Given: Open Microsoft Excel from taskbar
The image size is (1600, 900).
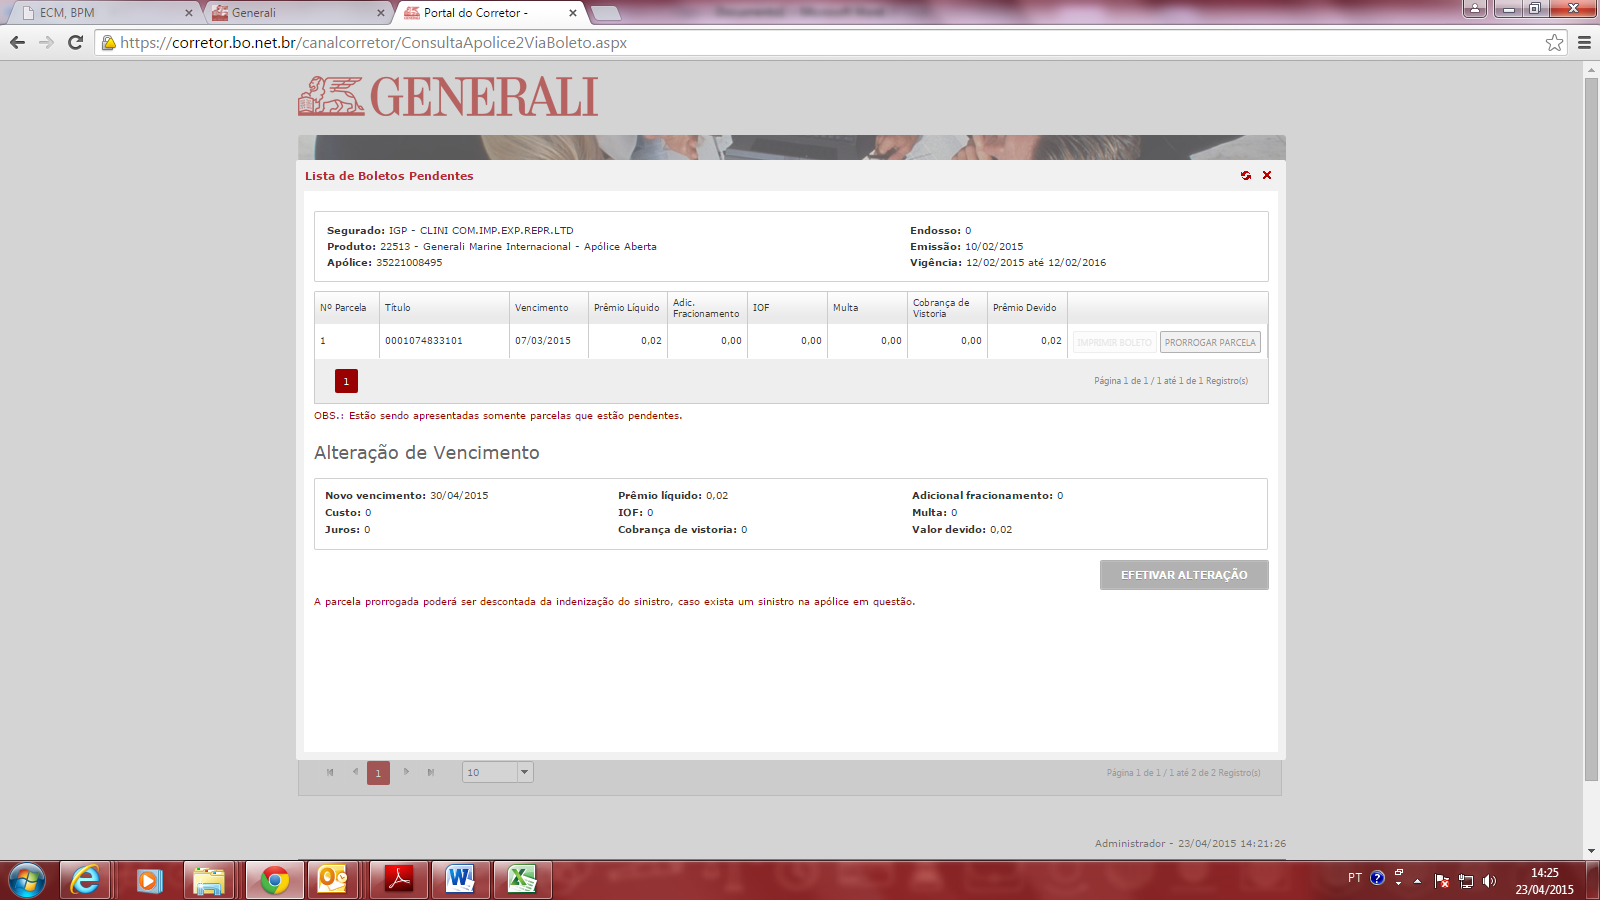Looking at the screenshot, I should (522, 880).
